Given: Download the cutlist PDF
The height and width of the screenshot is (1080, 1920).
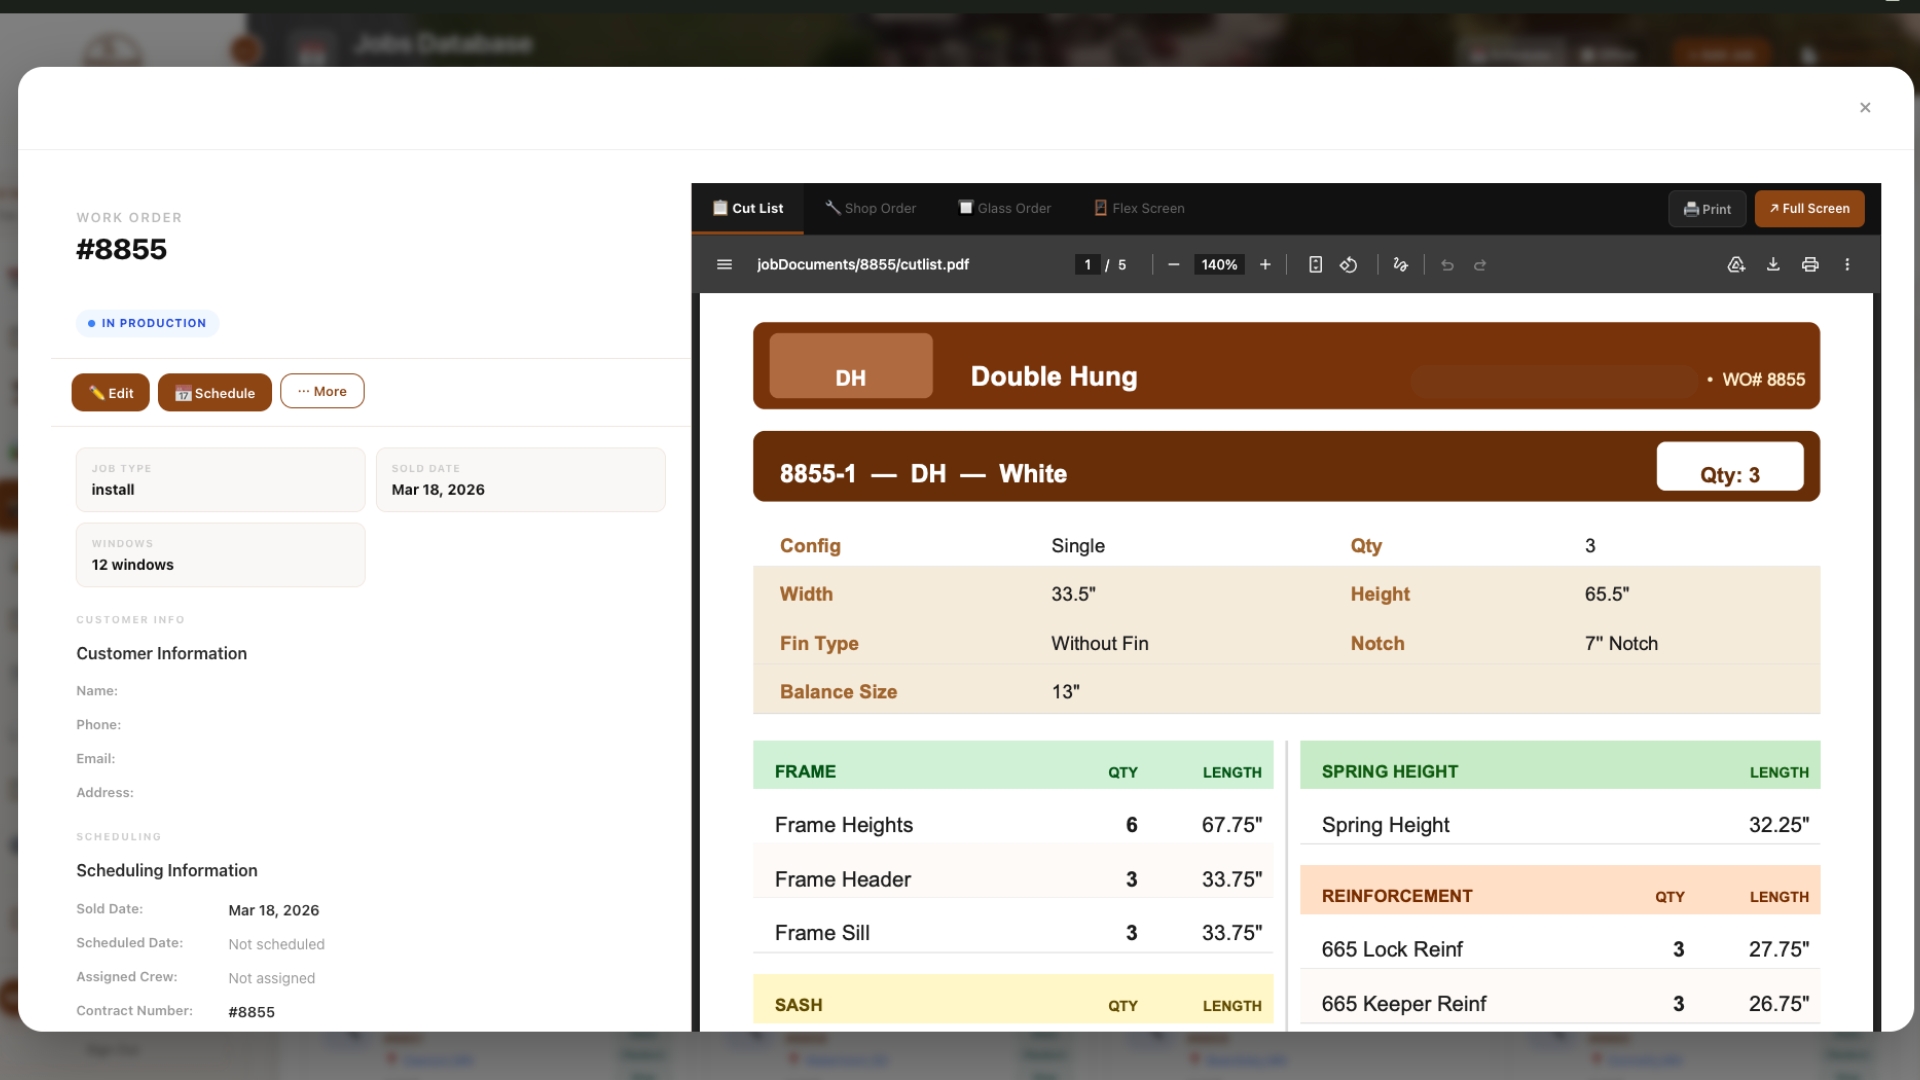Looking at the screenshot, I should click(1773, 265).
